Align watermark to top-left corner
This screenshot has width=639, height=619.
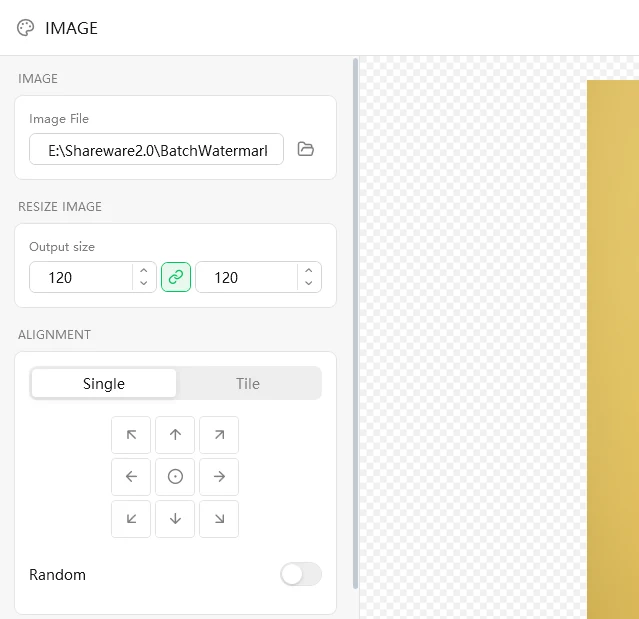(131, 435)
